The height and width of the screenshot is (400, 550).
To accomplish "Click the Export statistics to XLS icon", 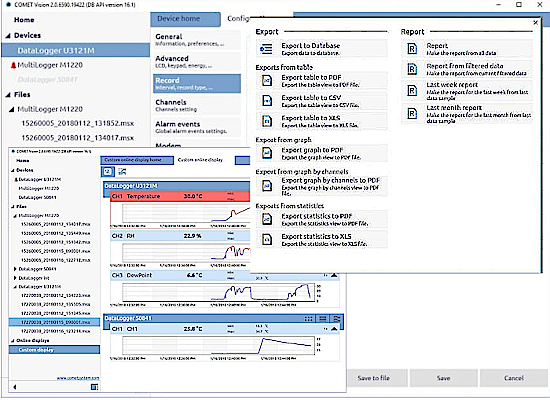I will tap(267, 240).
